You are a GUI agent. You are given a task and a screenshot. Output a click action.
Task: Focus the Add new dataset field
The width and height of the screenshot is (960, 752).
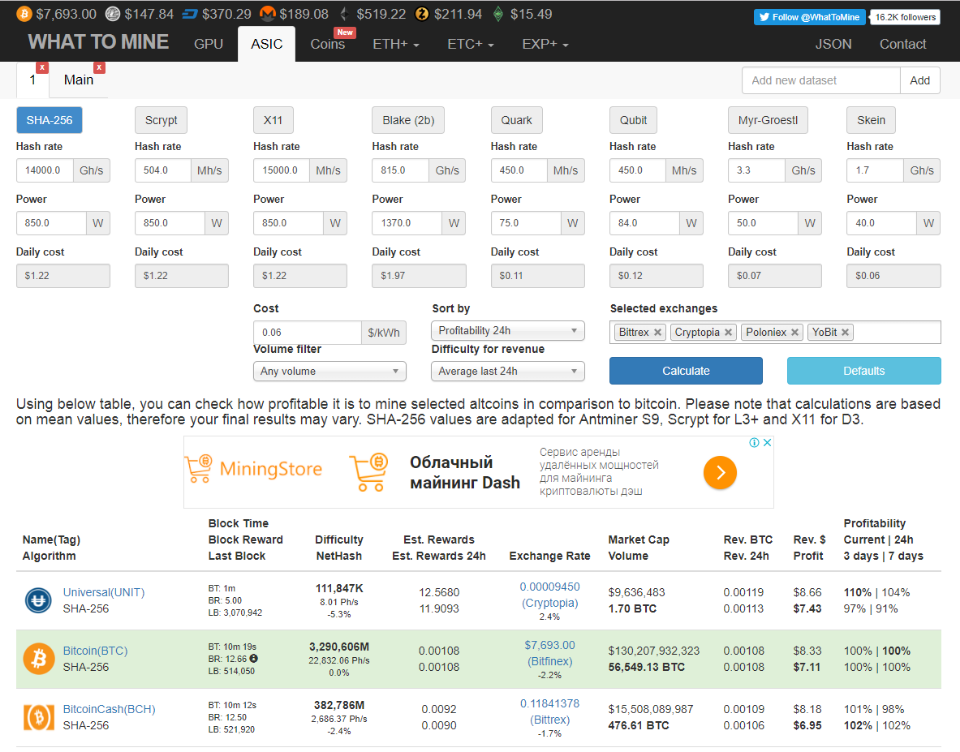click(x=821, y=80)
